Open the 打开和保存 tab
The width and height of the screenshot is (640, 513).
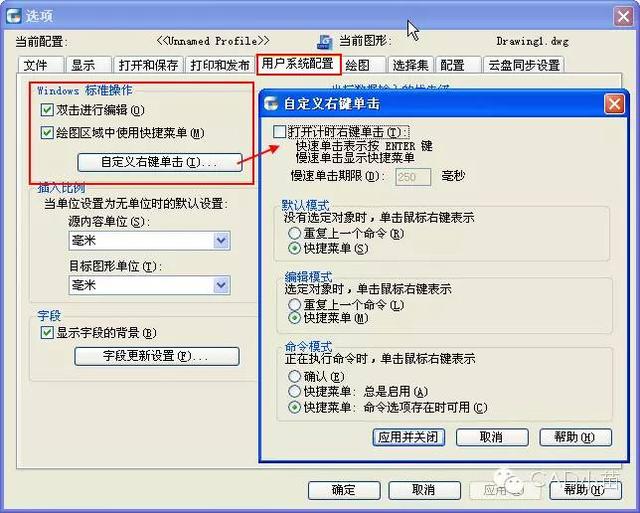pyautogui.click(x=148, y=65)
